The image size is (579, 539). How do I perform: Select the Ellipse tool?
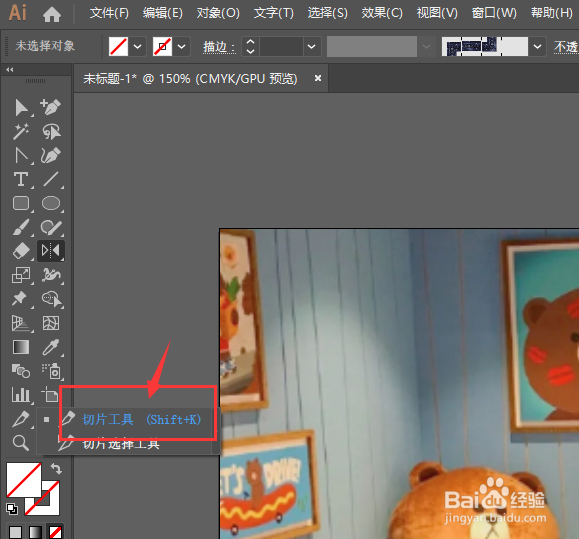pos(51,203)
